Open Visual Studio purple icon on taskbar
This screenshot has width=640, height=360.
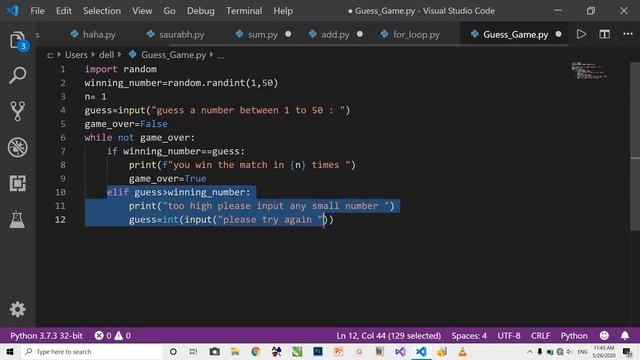(x=400, y=351)
